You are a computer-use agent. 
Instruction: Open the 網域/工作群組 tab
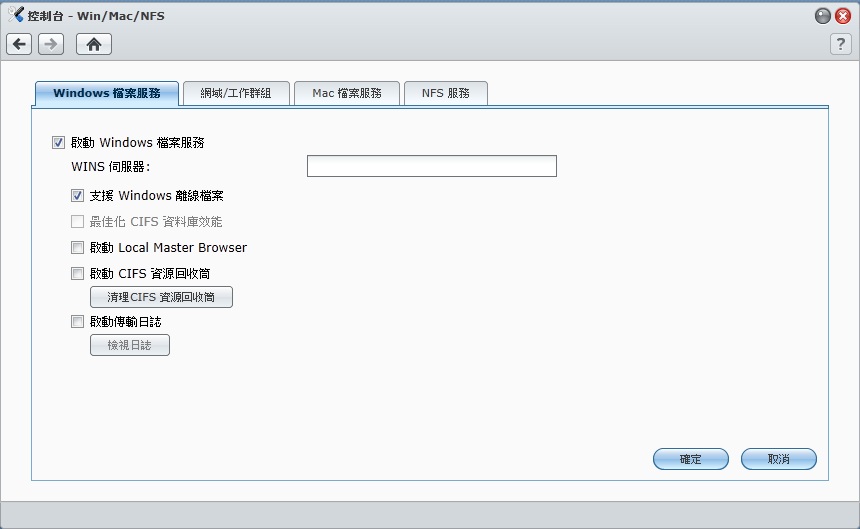[x=236, y=93]
